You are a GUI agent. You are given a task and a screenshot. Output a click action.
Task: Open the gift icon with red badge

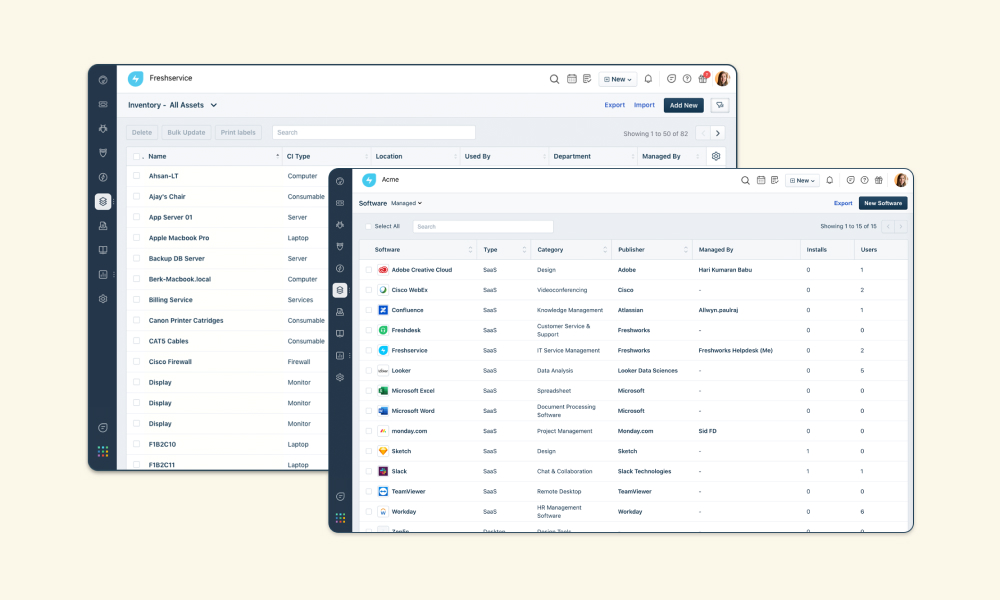pos(703,78)
